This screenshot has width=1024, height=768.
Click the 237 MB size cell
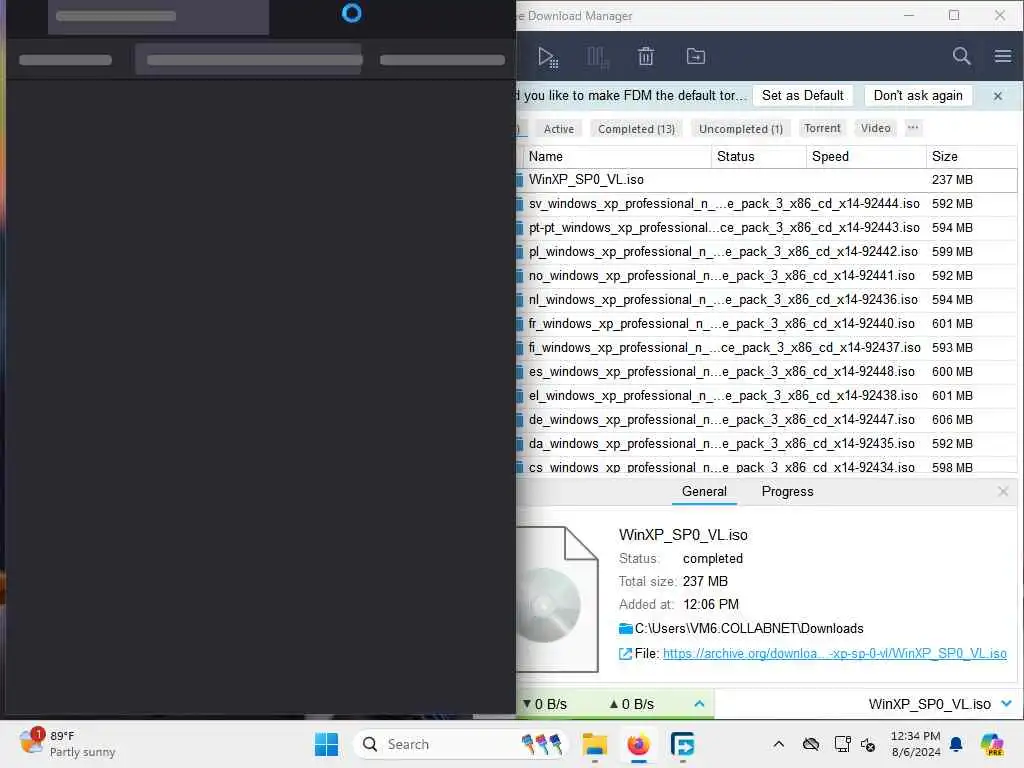952,180
